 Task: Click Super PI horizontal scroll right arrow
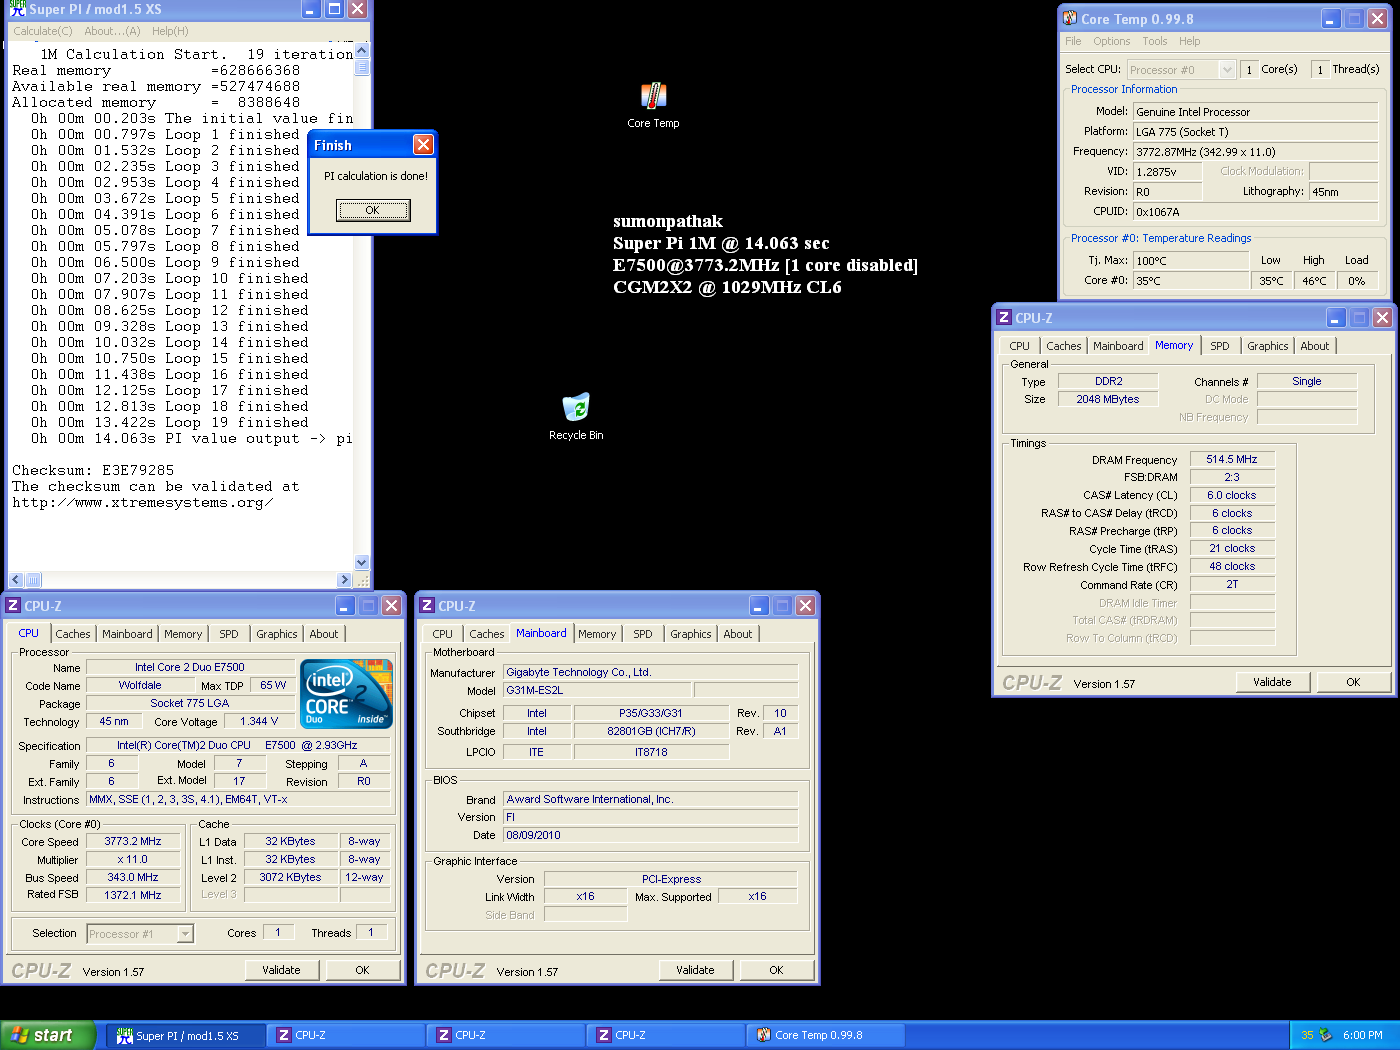click(344, 580)
